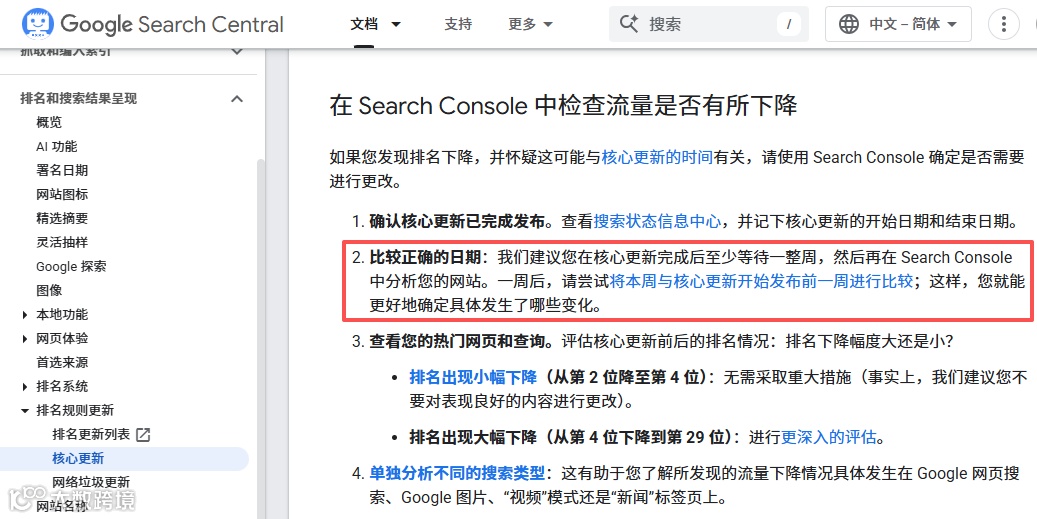This screenshot has width=1037, height=519.
Task: Click the 单独分析不同的搜索类型 link
Action: coord(457,473)
